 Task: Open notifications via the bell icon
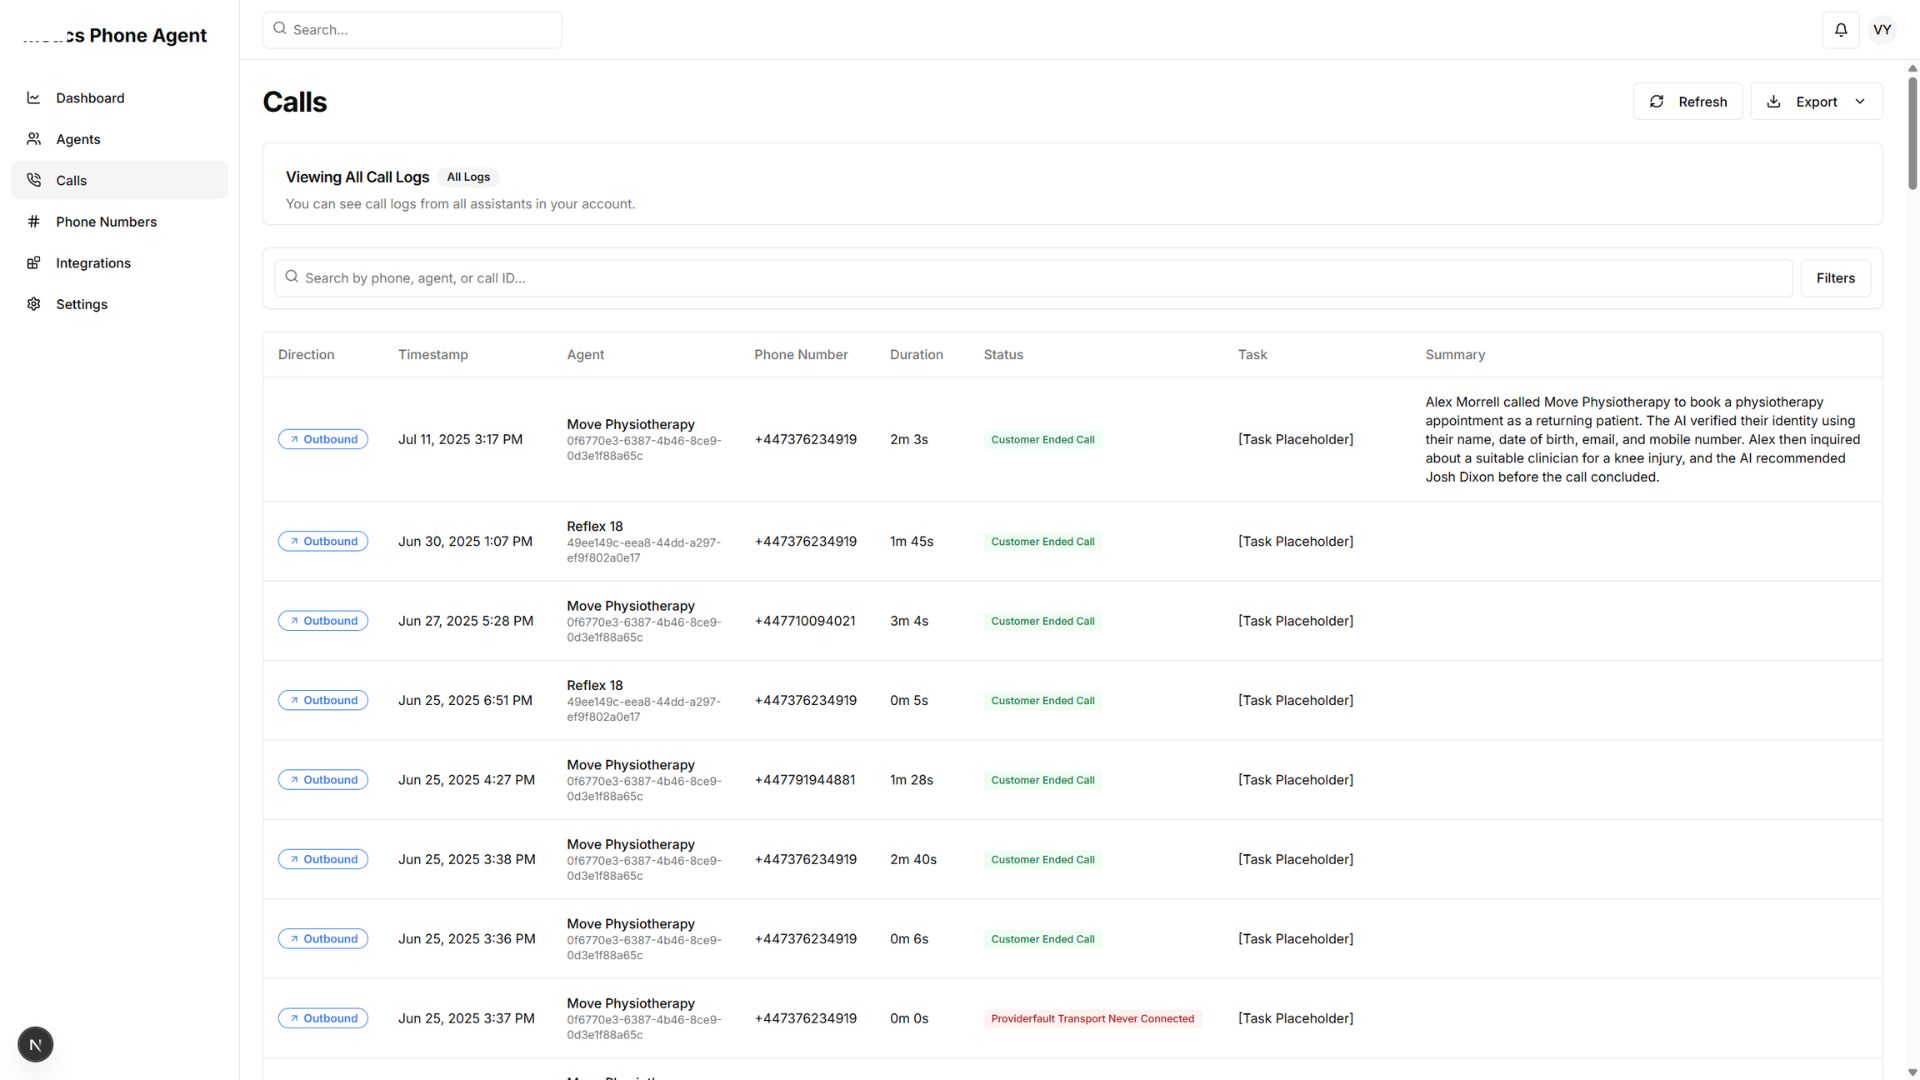click(1841, 30)
